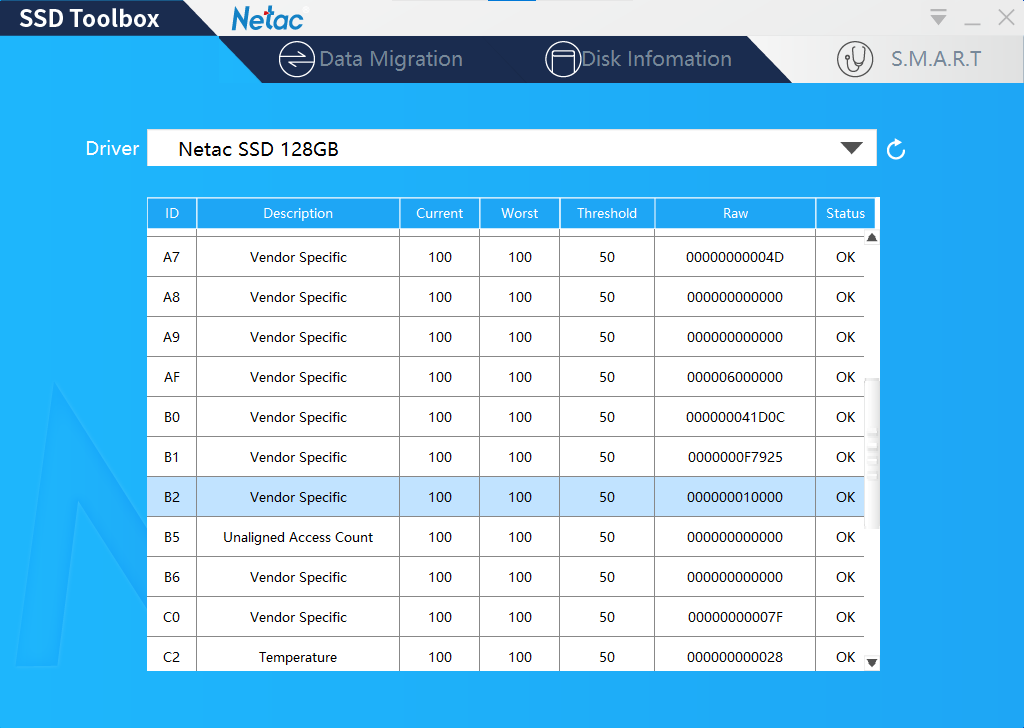The image size is (1024, 728).
Task: Open the Disk Infomation tab
Action: pos(638,59)
